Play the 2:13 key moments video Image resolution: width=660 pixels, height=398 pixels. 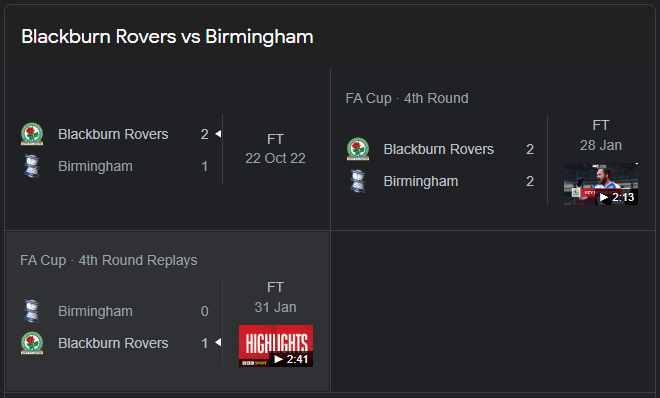601,184
